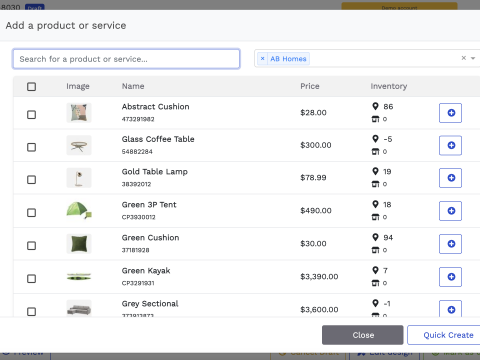The image size is (480, 360).
Task: Add Gold Table Lamp with plus icon
Action: (450, 178)
